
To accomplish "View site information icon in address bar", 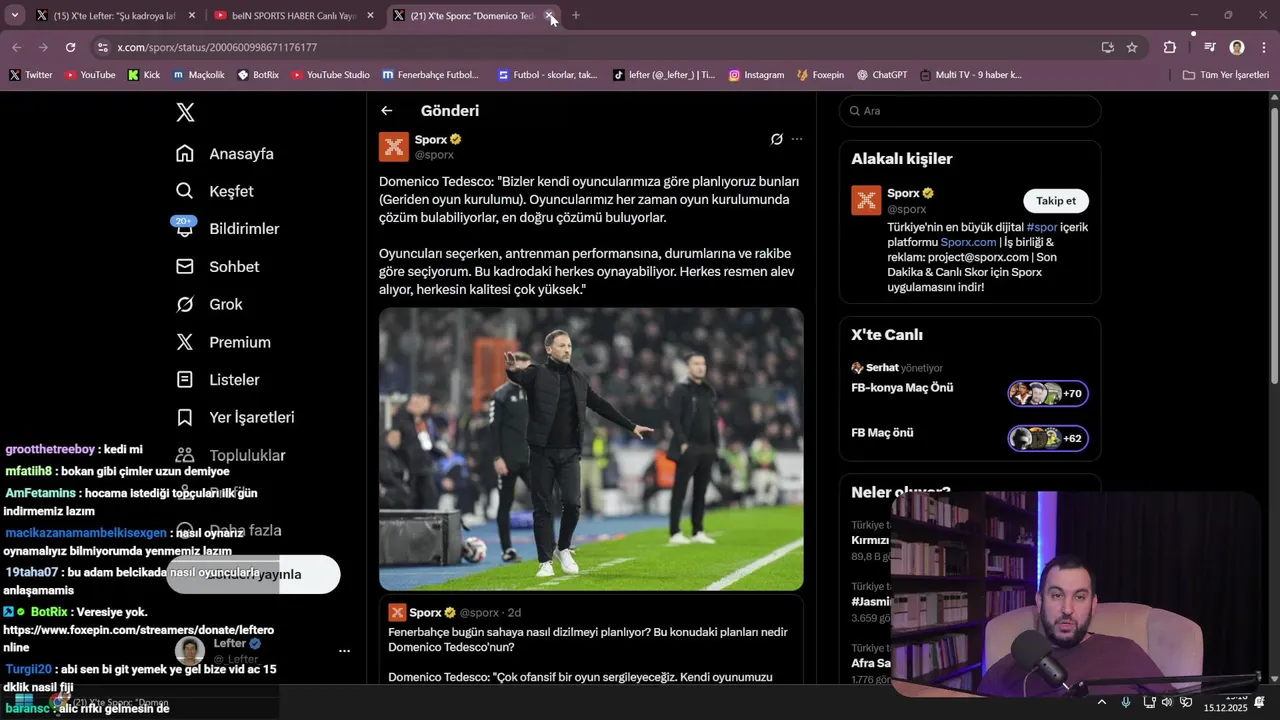I will point(102,47).
